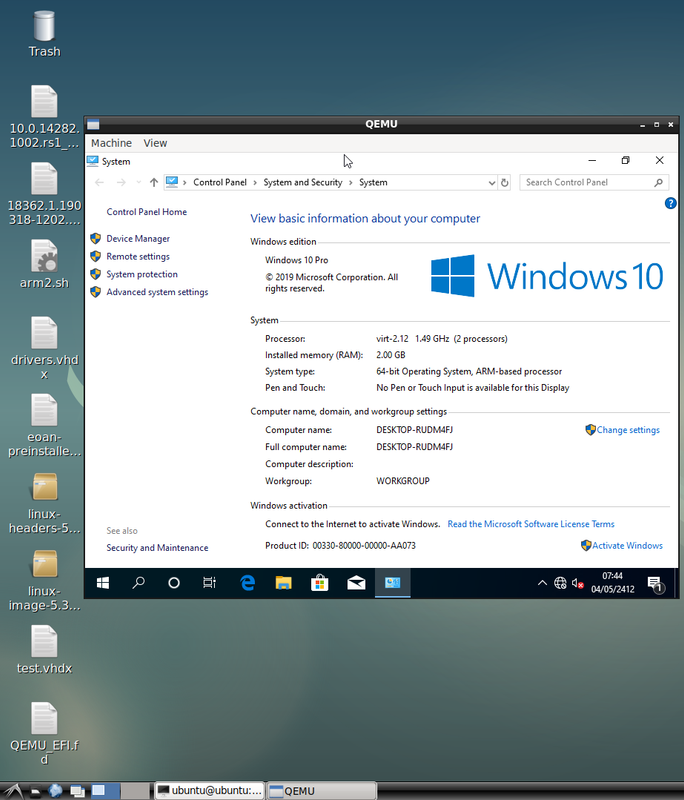The width and height of the screenshot is (684, 800).
Task: Select QEMU window button in panel
Action: point(322,791)
